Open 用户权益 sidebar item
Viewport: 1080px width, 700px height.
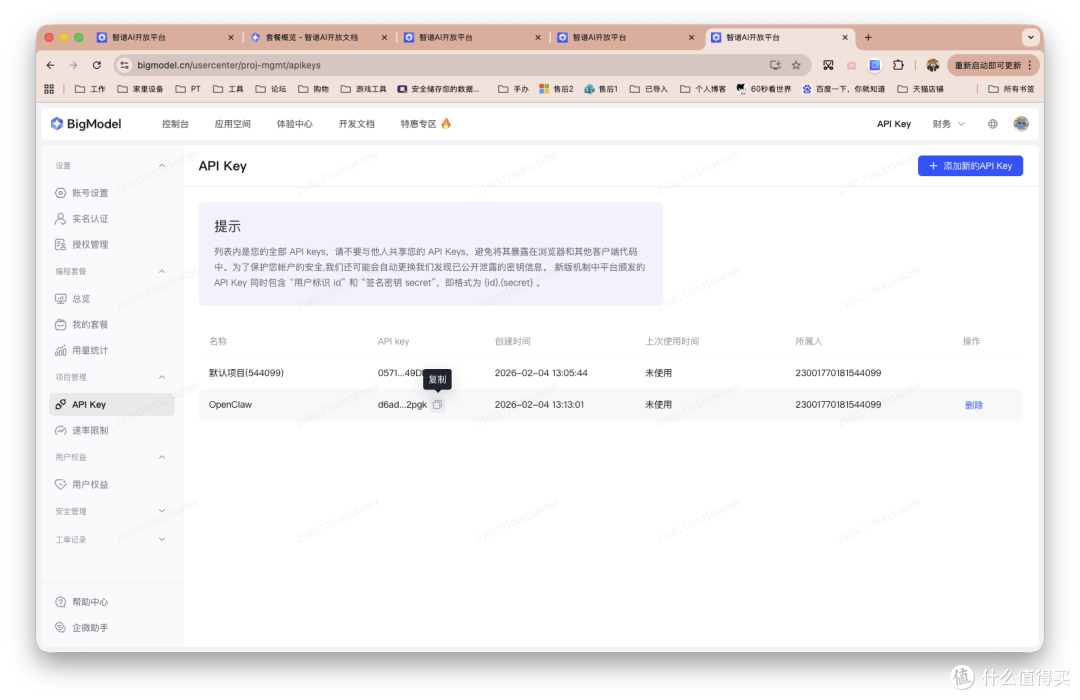[81, 485]
